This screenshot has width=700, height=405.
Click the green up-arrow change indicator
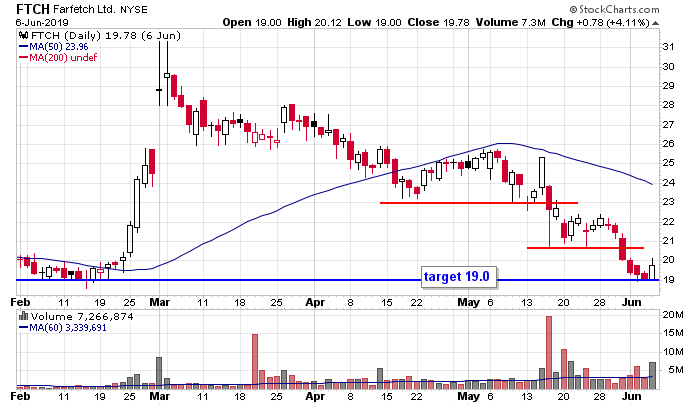tap(655, 23)
